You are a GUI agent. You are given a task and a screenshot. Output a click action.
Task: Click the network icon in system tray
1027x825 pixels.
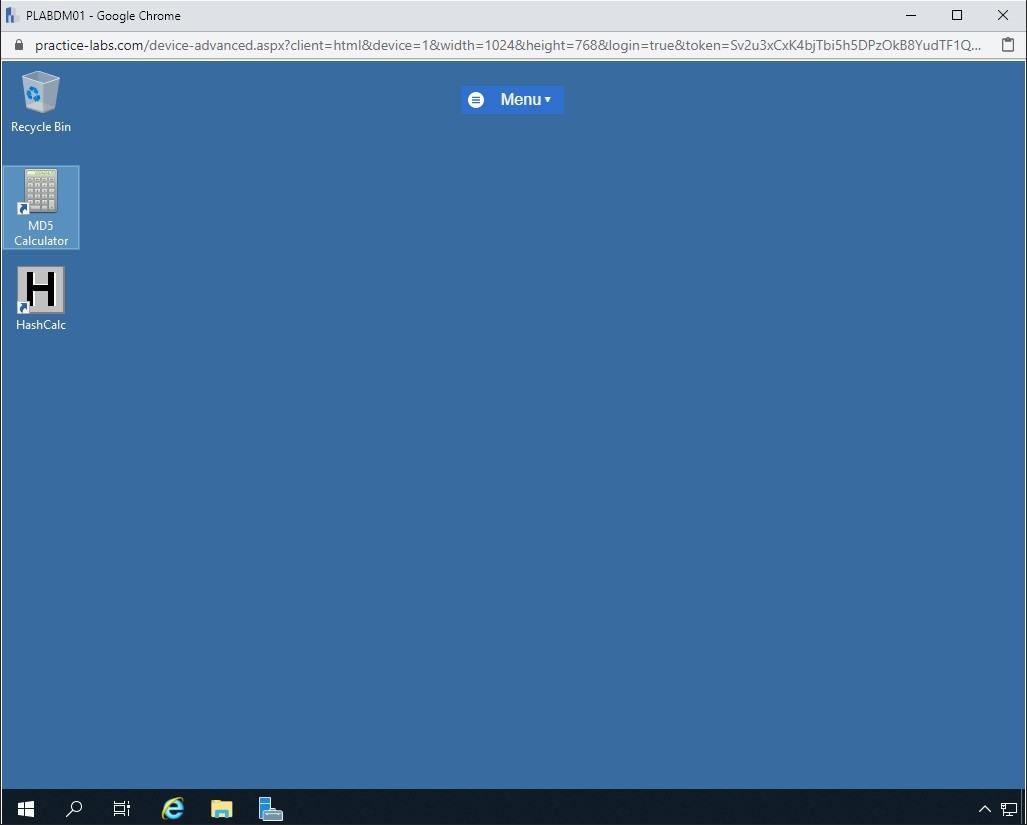[1008, 809]
